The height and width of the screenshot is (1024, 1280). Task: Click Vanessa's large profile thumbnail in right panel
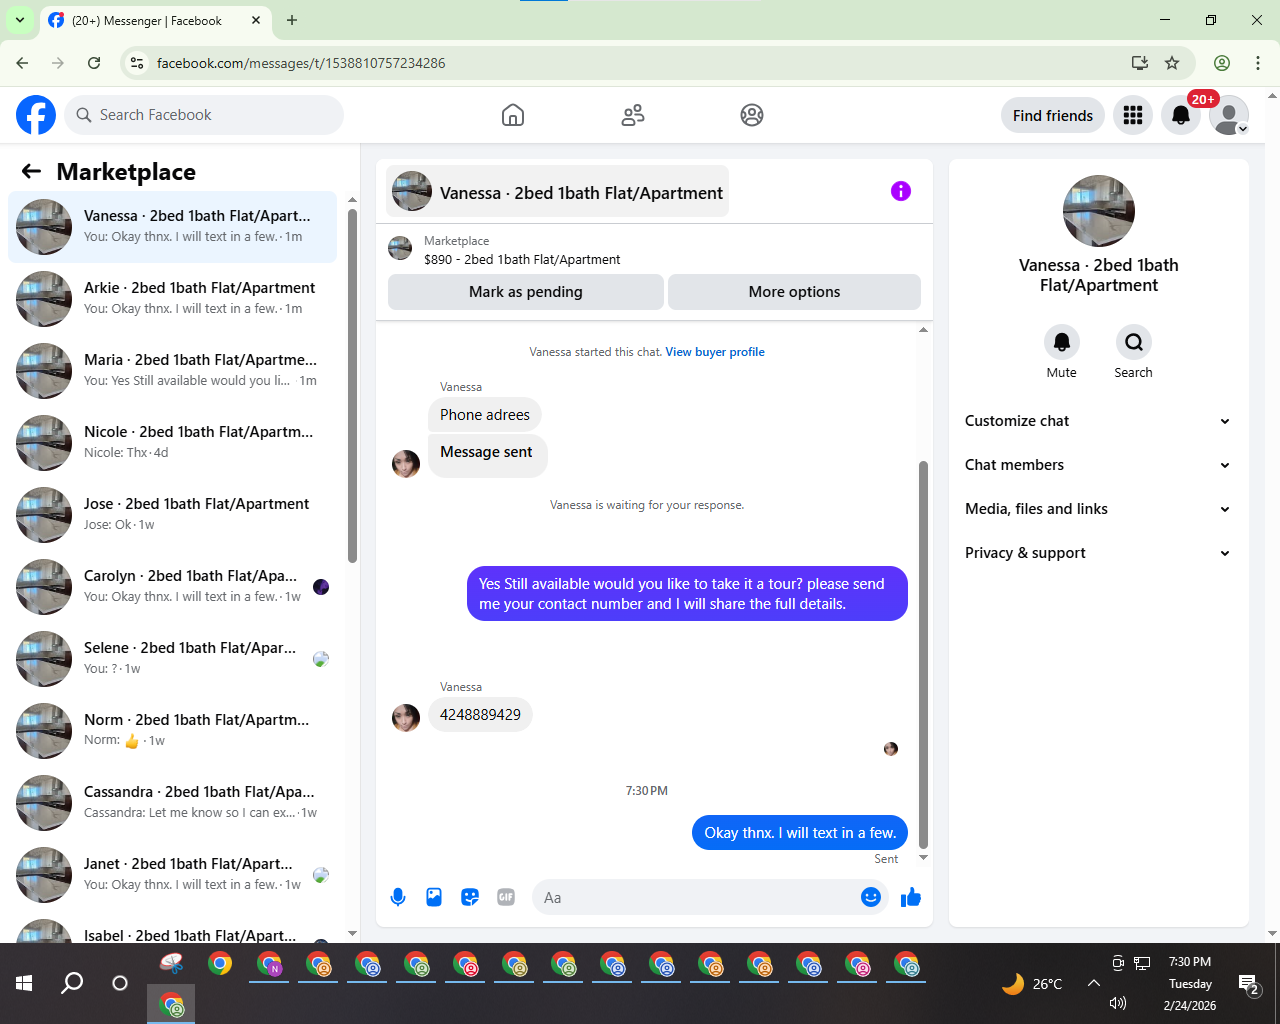pos(1099,211)
